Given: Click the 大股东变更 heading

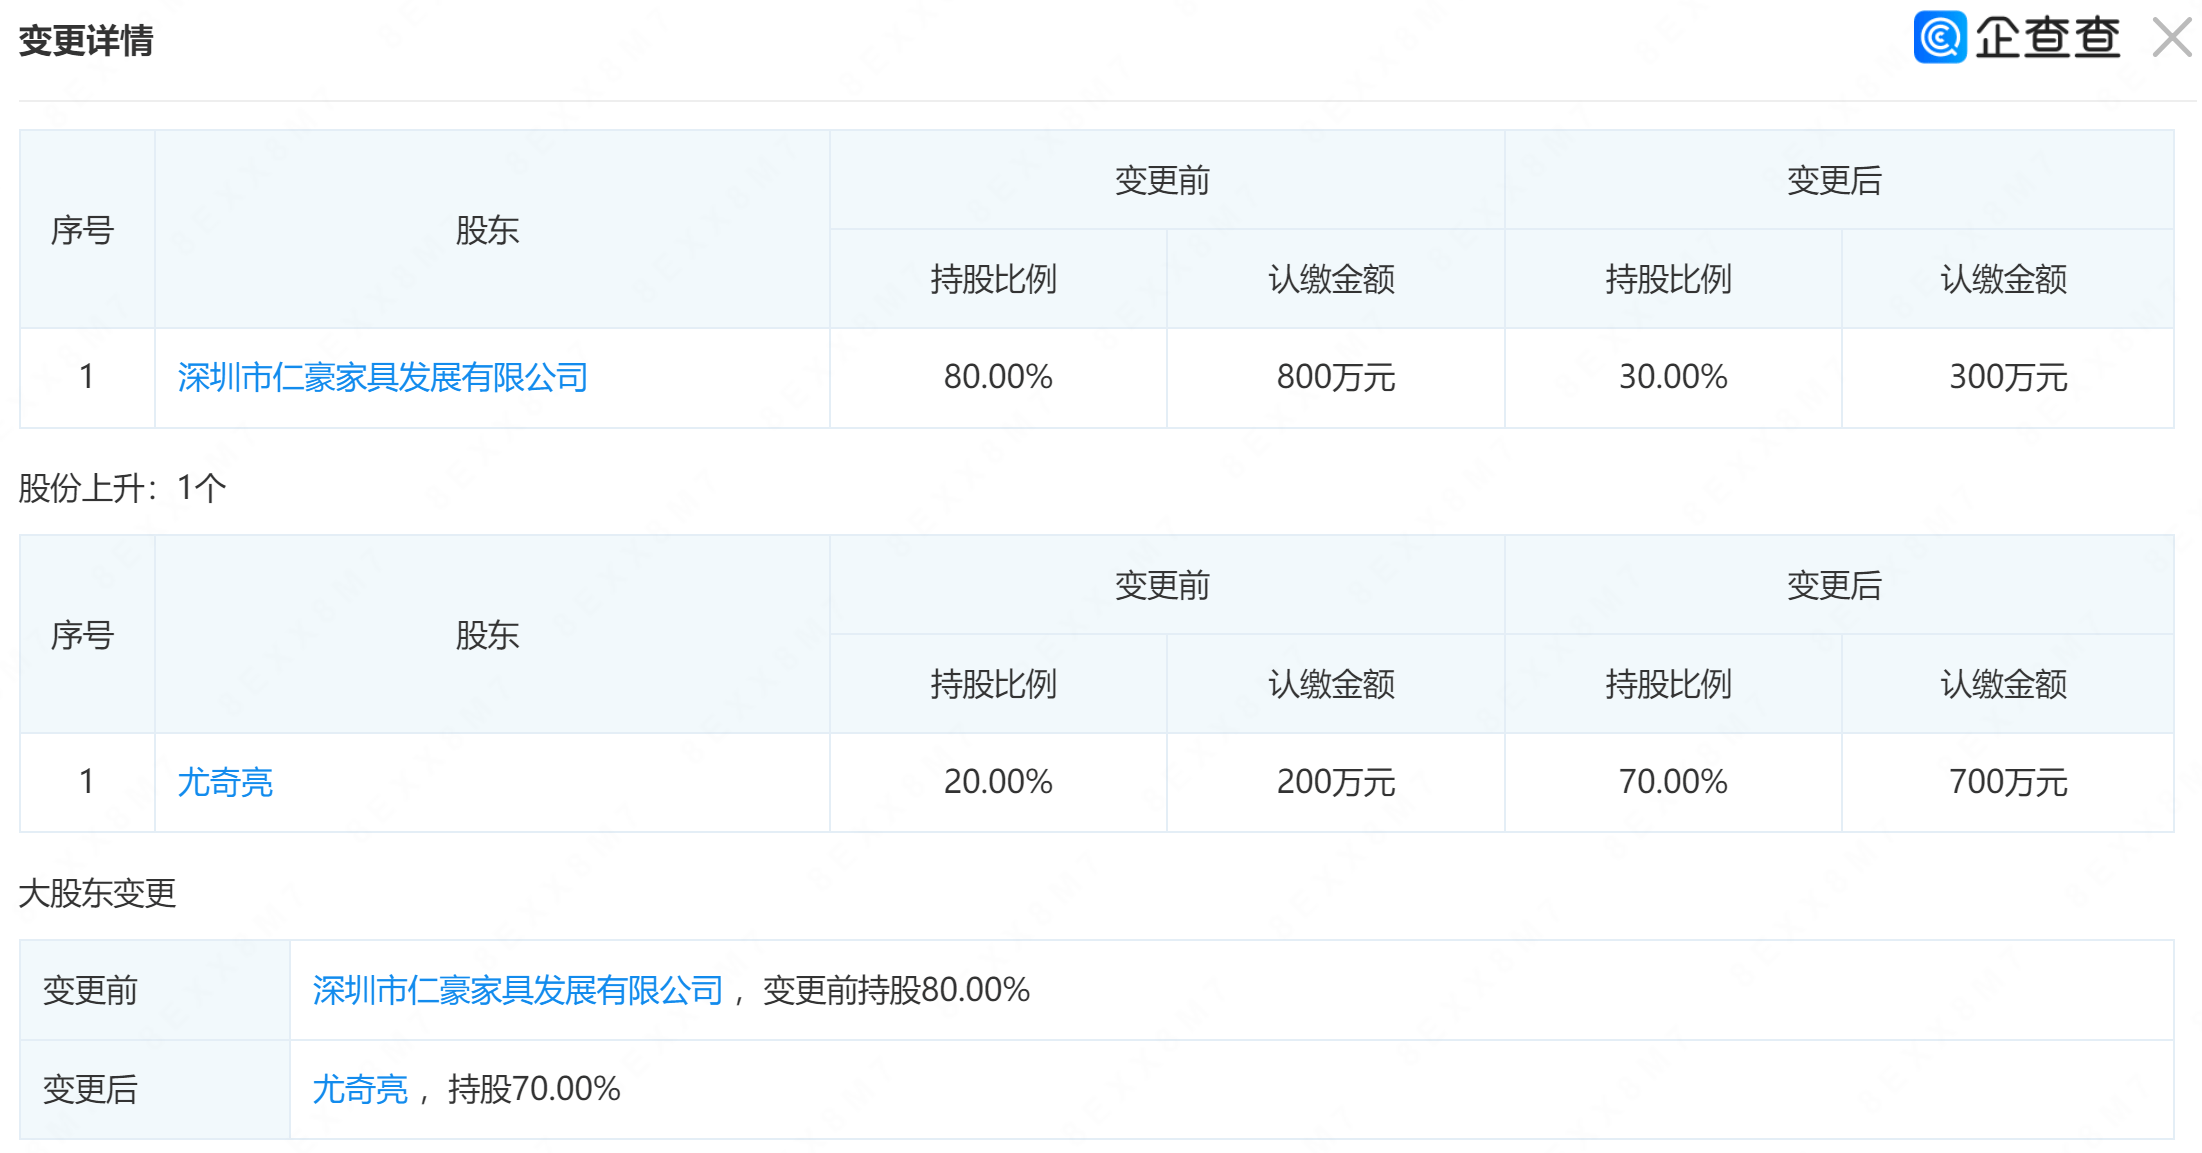Looking at the screenshot, I should click(x=97, y=893).
